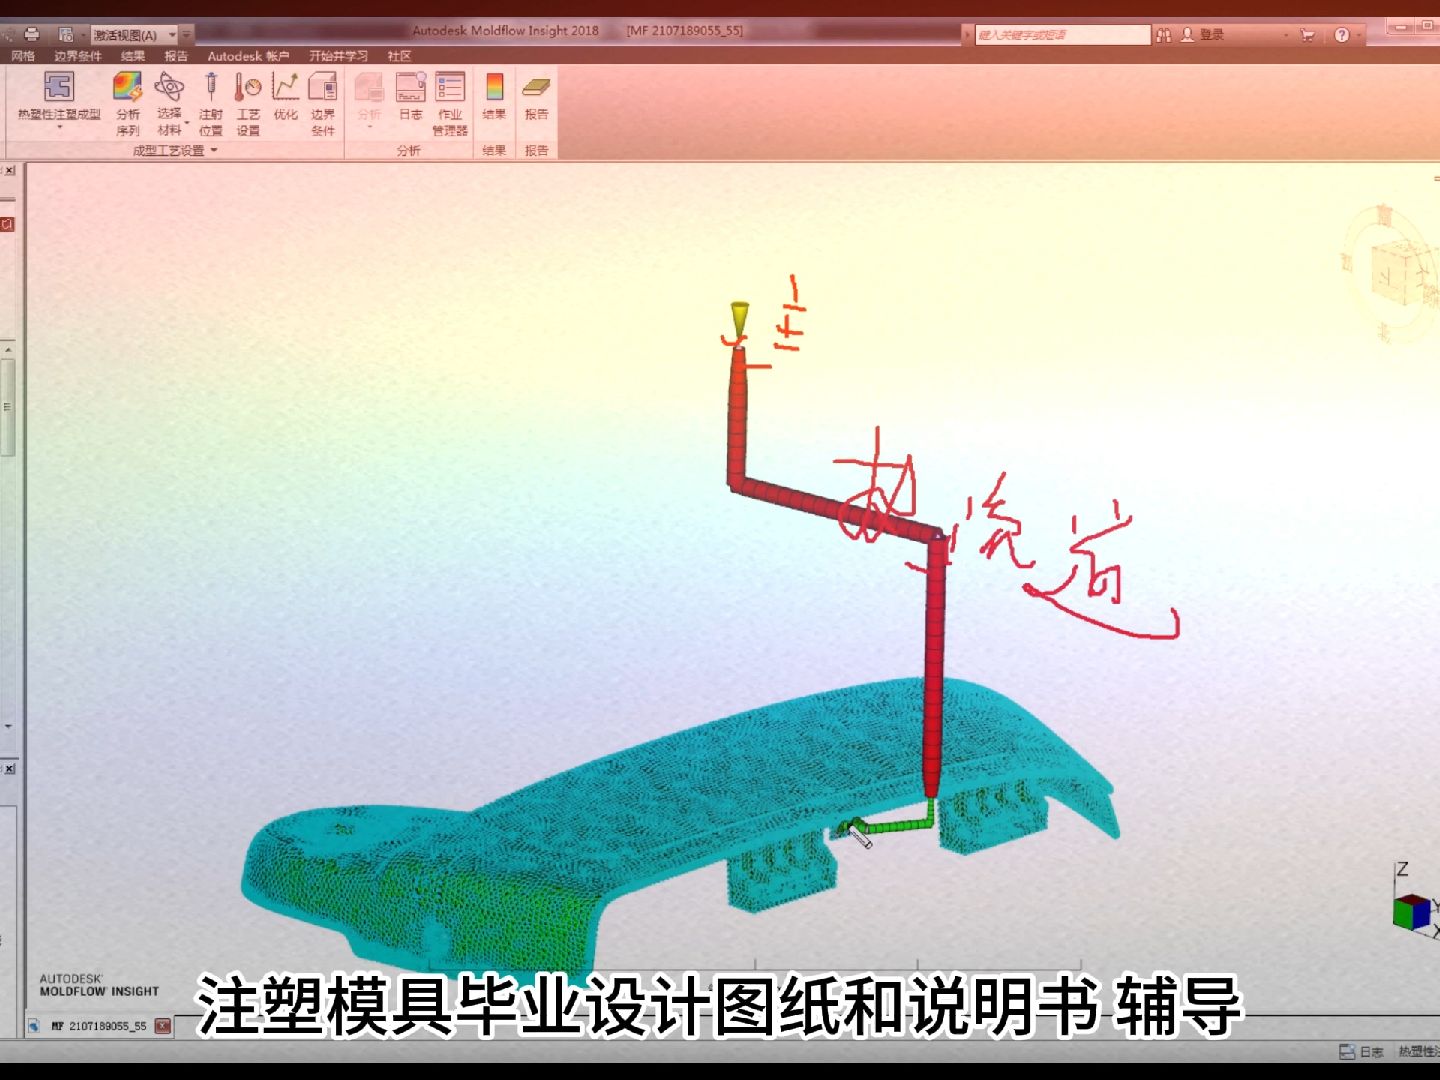The height and width of the screenshot is (1080, 1440).
Task: Click the 登录 sign-in button
Action: click(x=1202, y=35)
